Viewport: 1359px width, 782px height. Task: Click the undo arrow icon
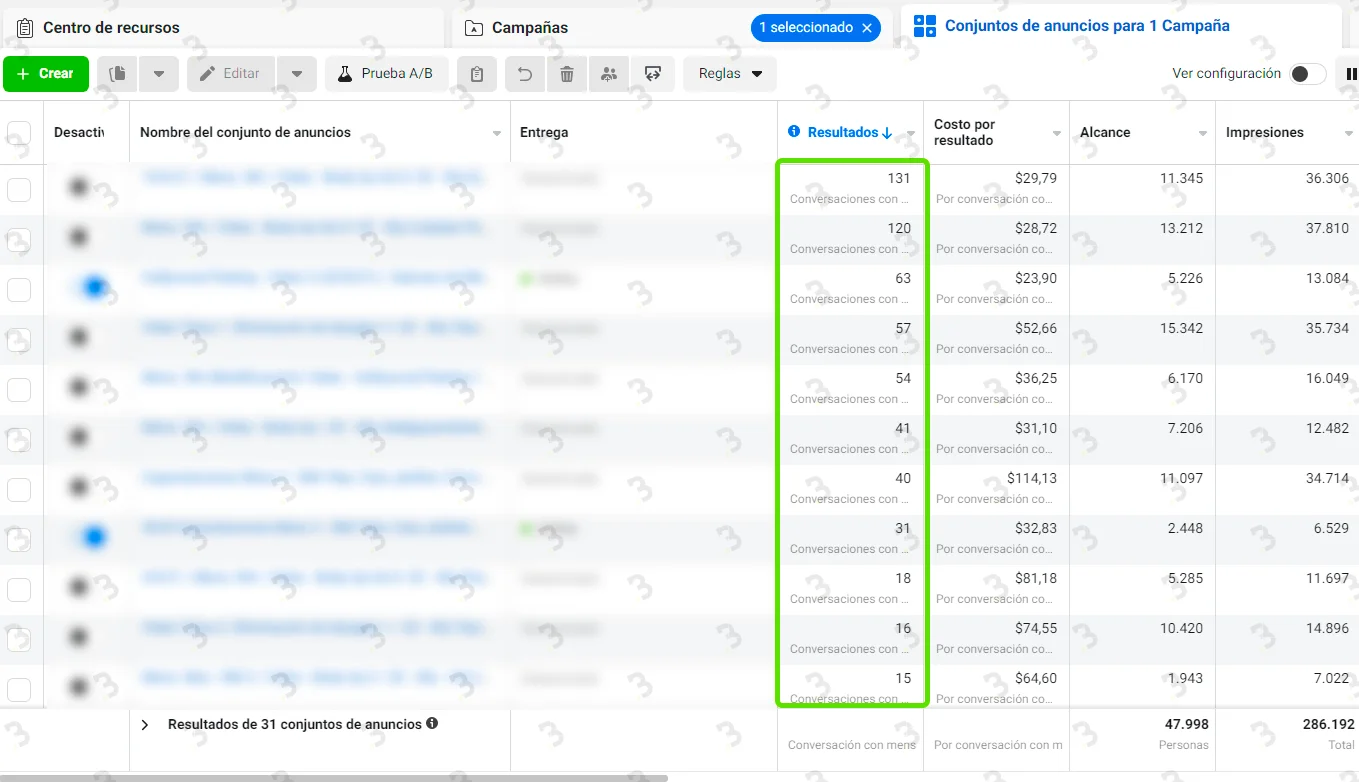tap(525, 74)
